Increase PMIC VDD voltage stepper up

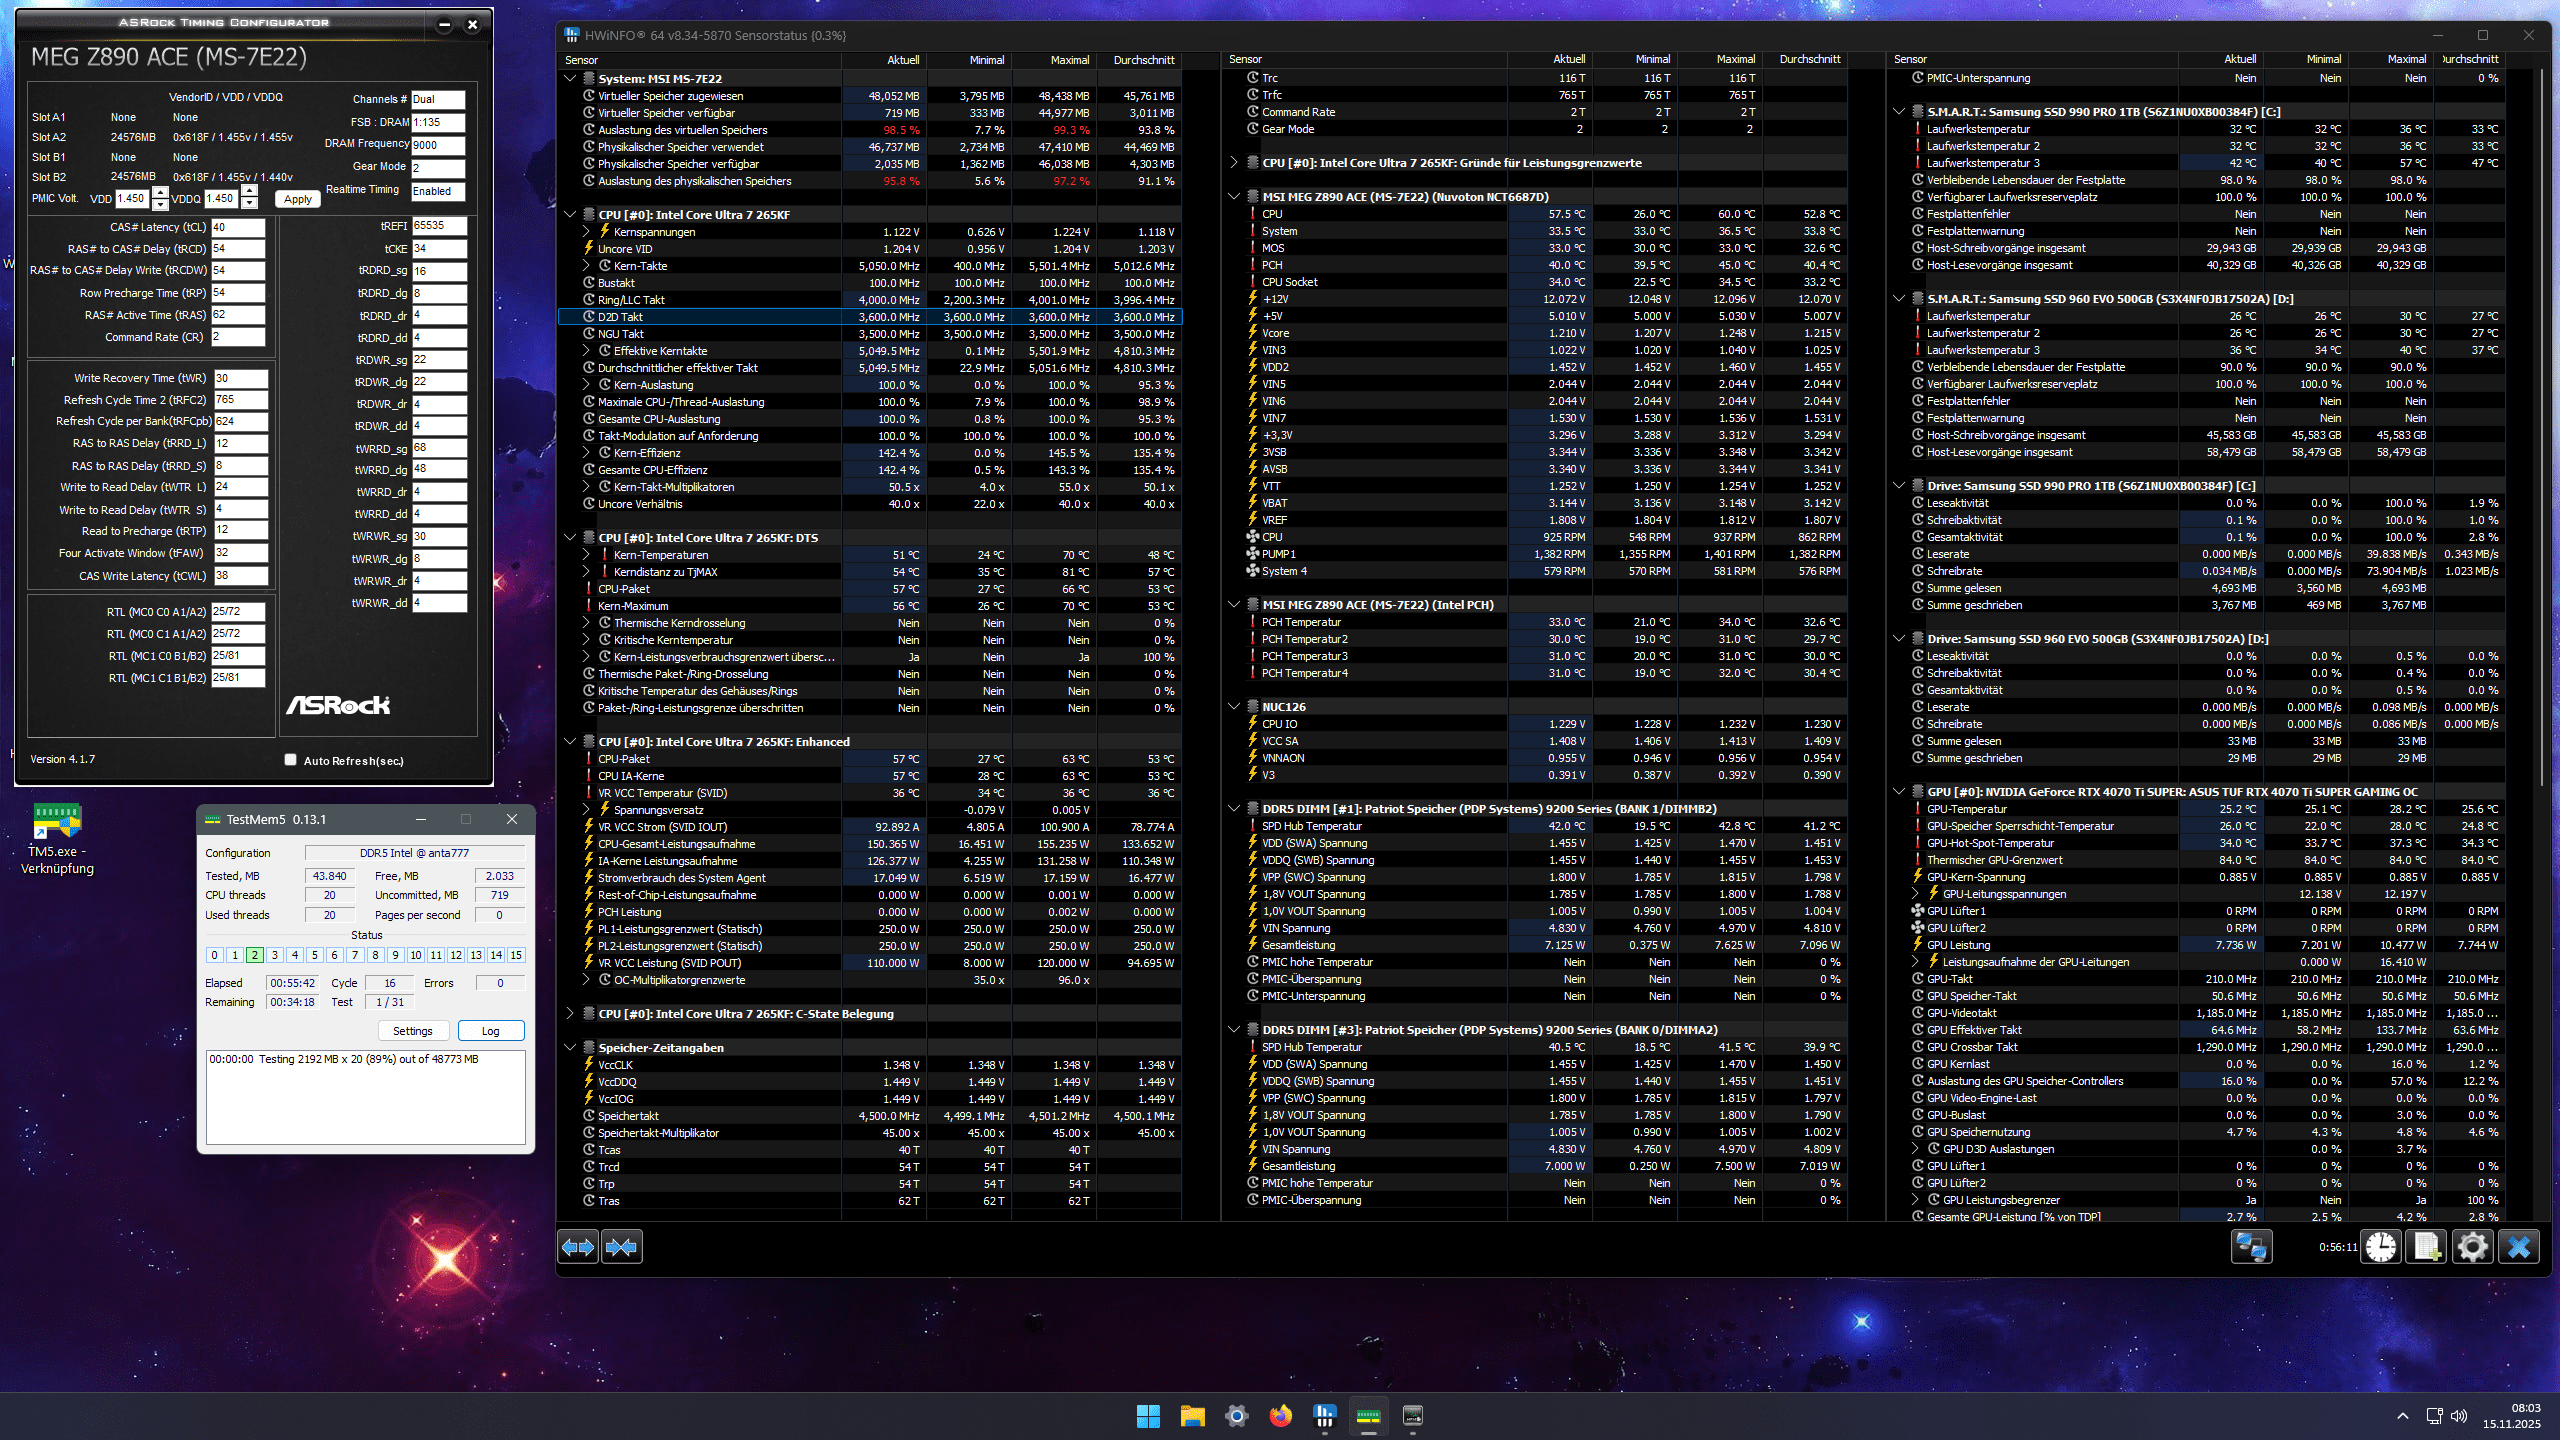point(160,192)
